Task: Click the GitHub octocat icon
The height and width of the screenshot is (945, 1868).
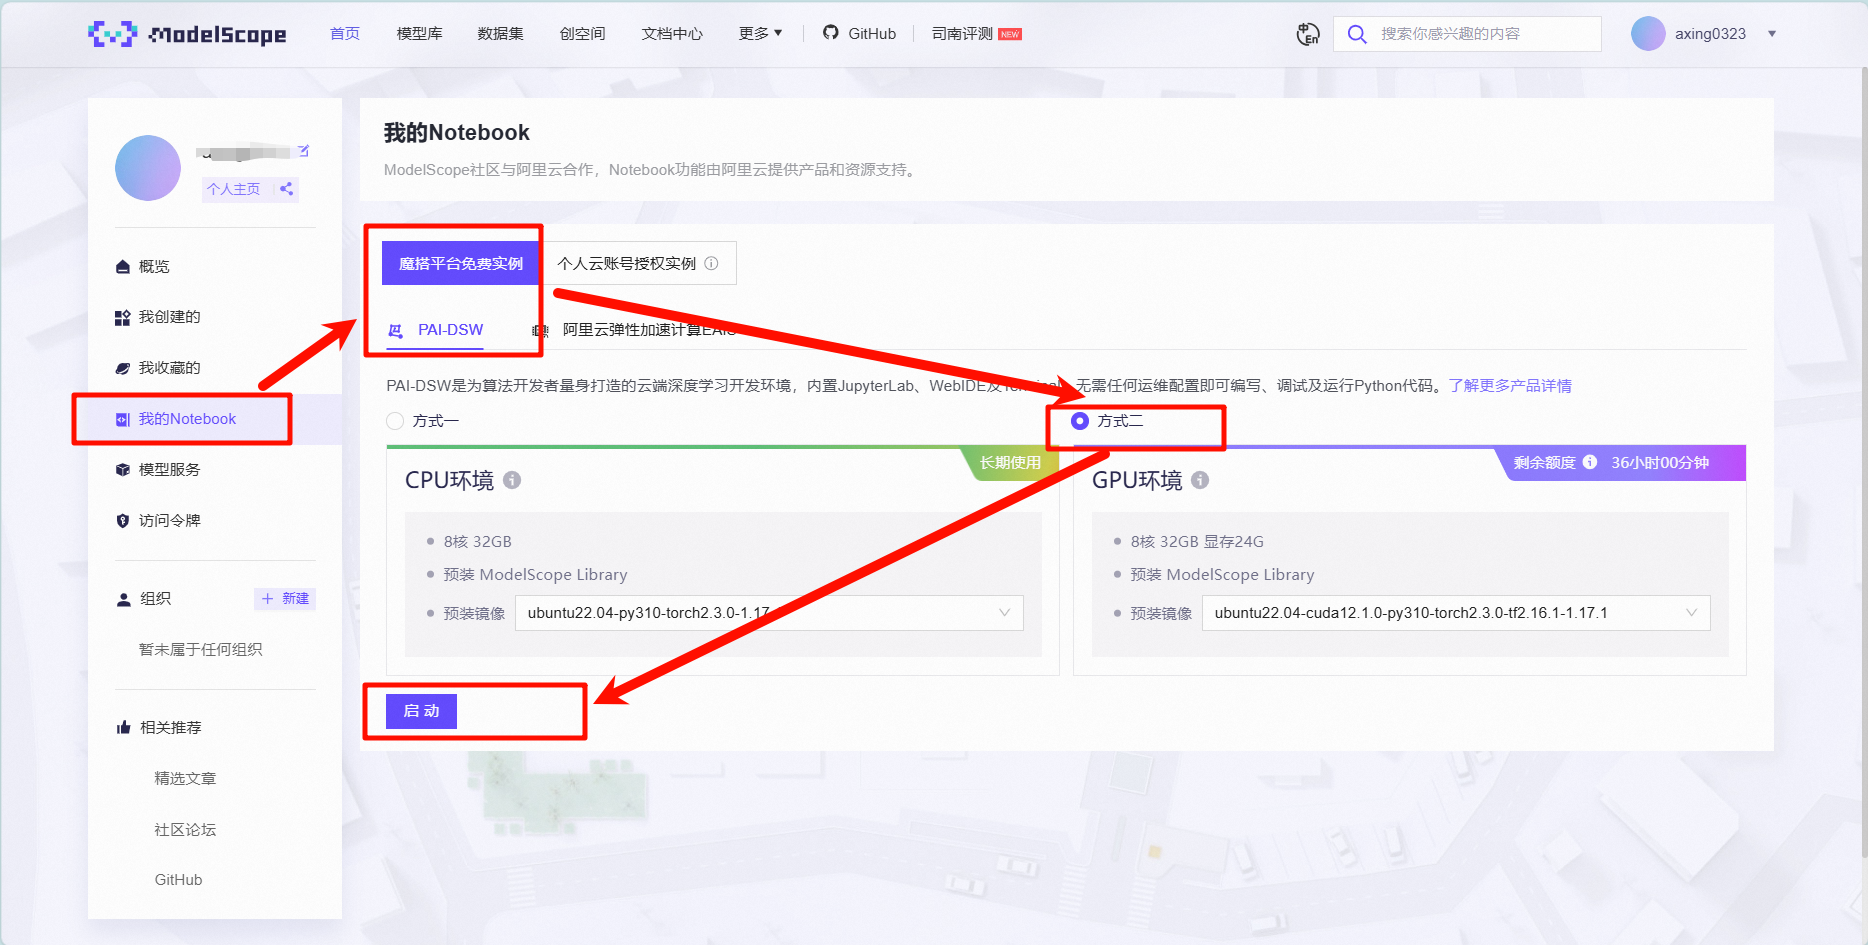Action: click(x=831, y=33)
